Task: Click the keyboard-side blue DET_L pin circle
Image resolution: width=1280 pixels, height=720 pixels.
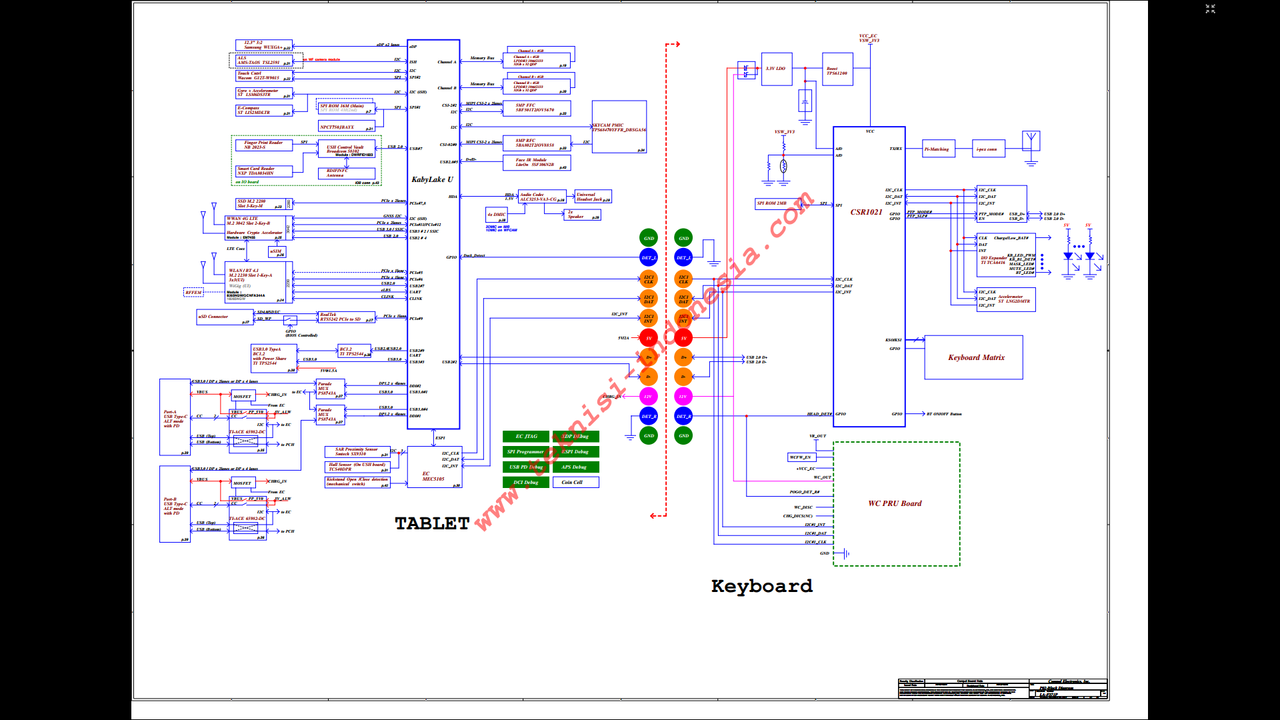Action: [x=684, y=258]
